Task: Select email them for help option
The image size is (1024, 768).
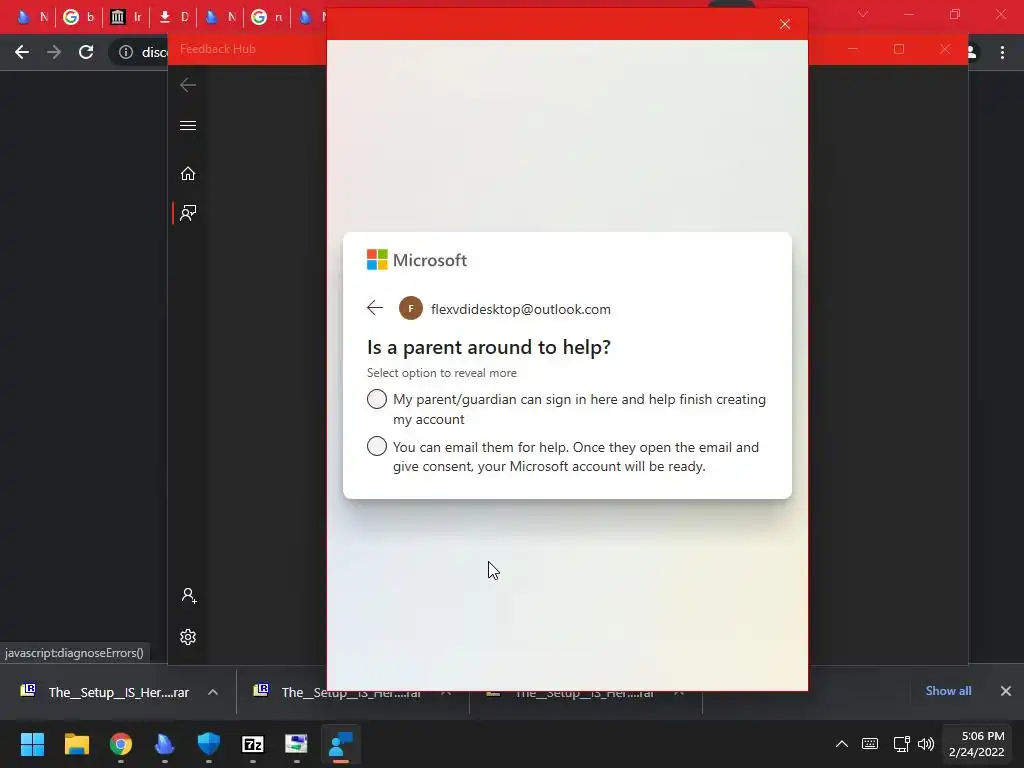Action: [x=377, y=446]
